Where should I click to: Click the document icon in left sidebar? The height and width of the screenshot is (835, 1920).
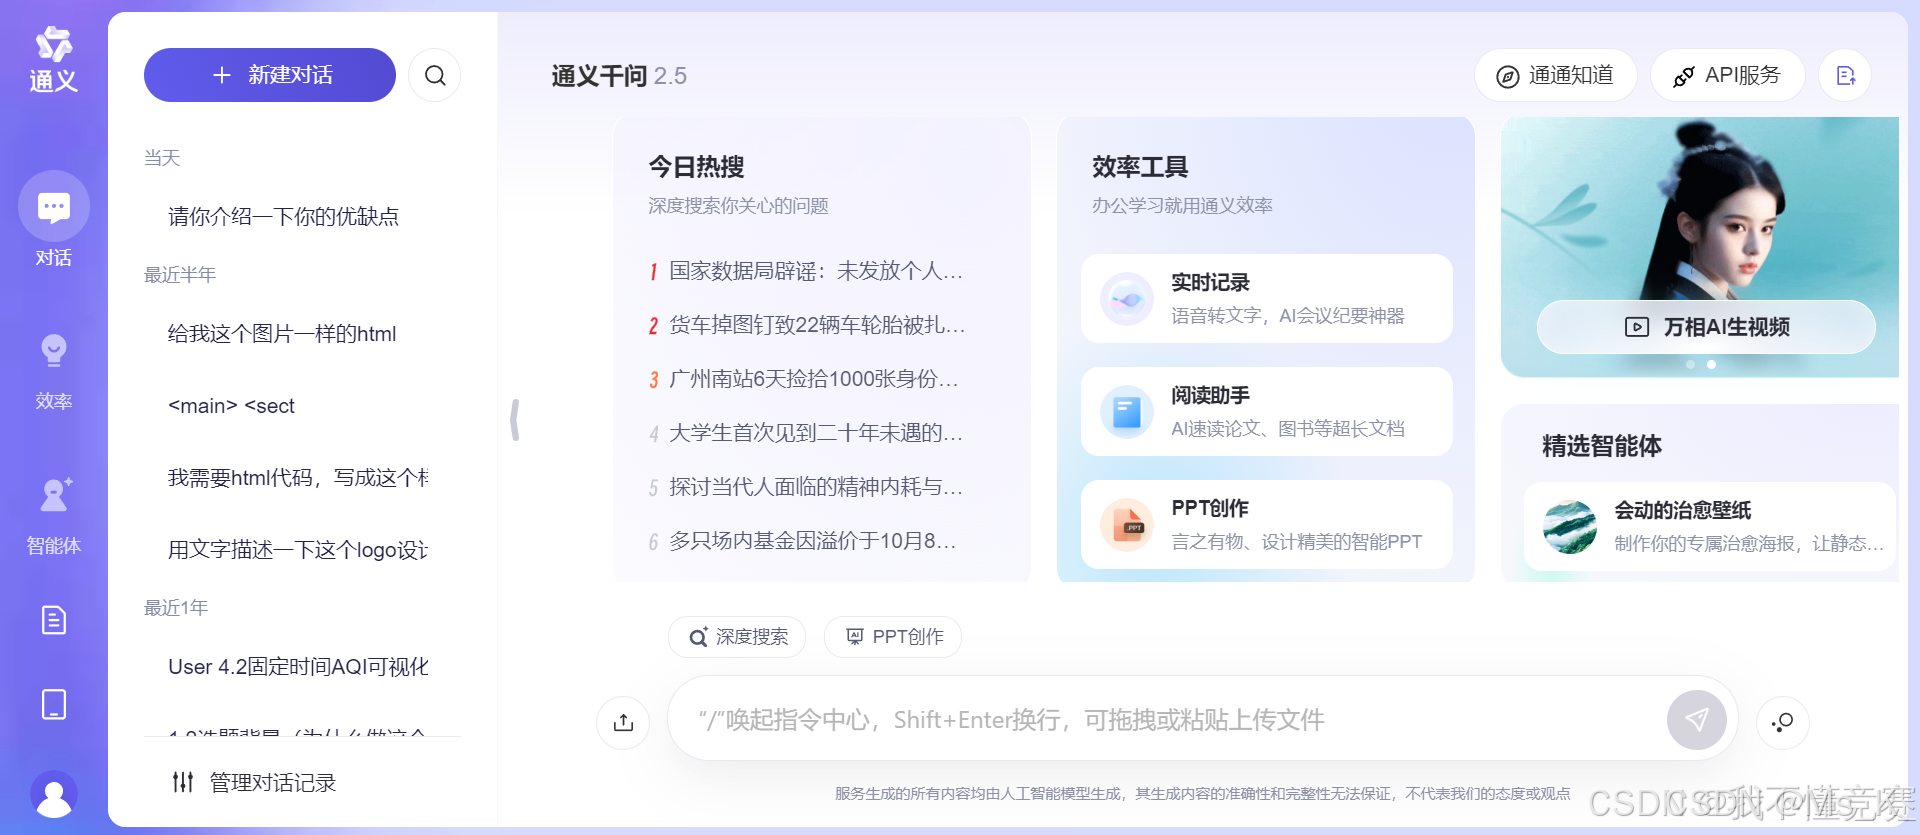coord(54,620)
